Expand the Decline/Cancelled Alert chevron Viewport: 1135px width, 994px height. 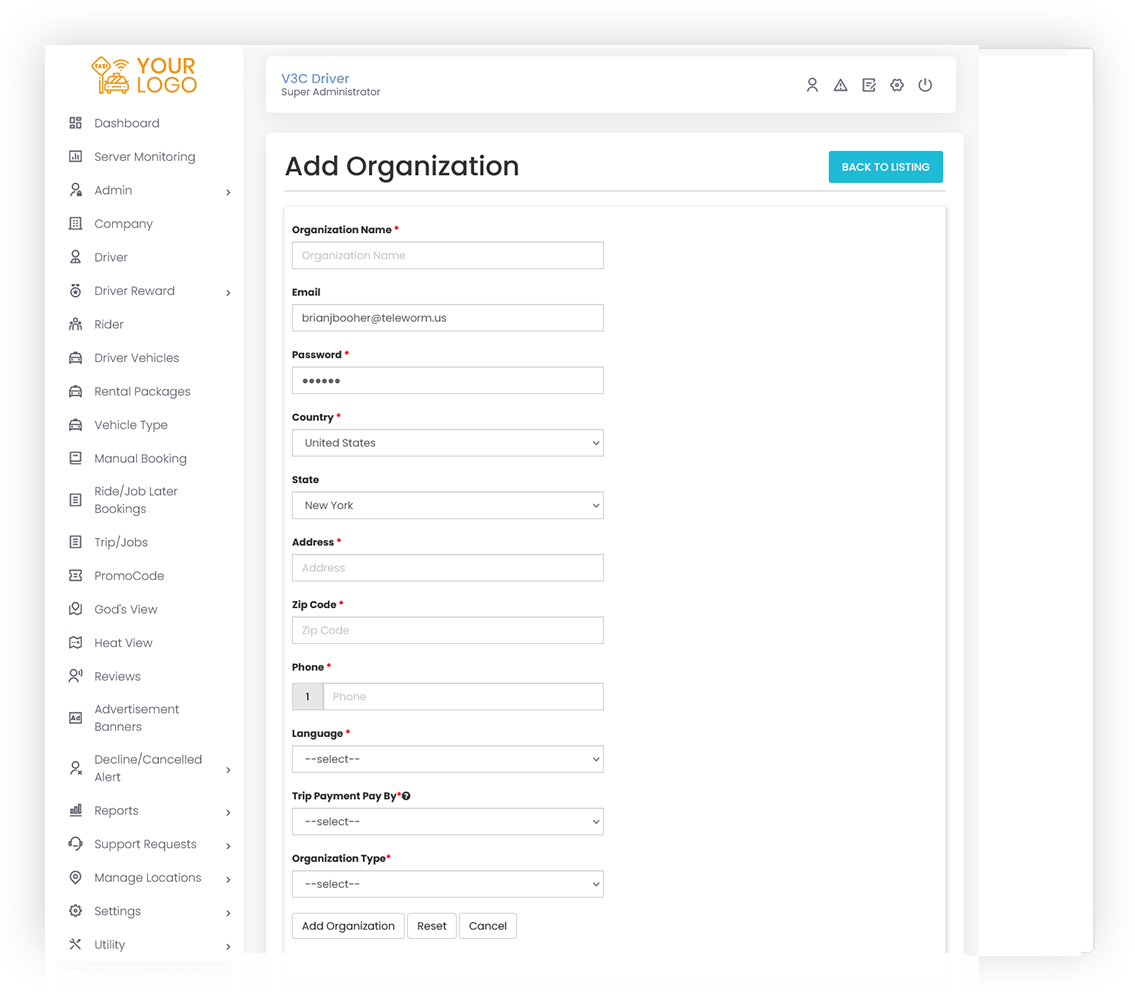[x=228, y=770]
